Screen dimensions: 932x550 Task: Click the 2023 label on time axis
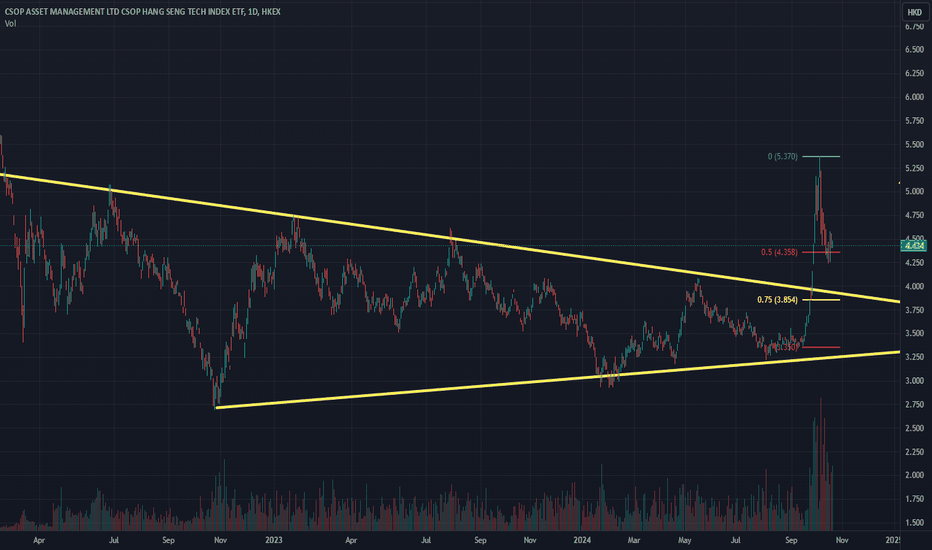(273, 540)
